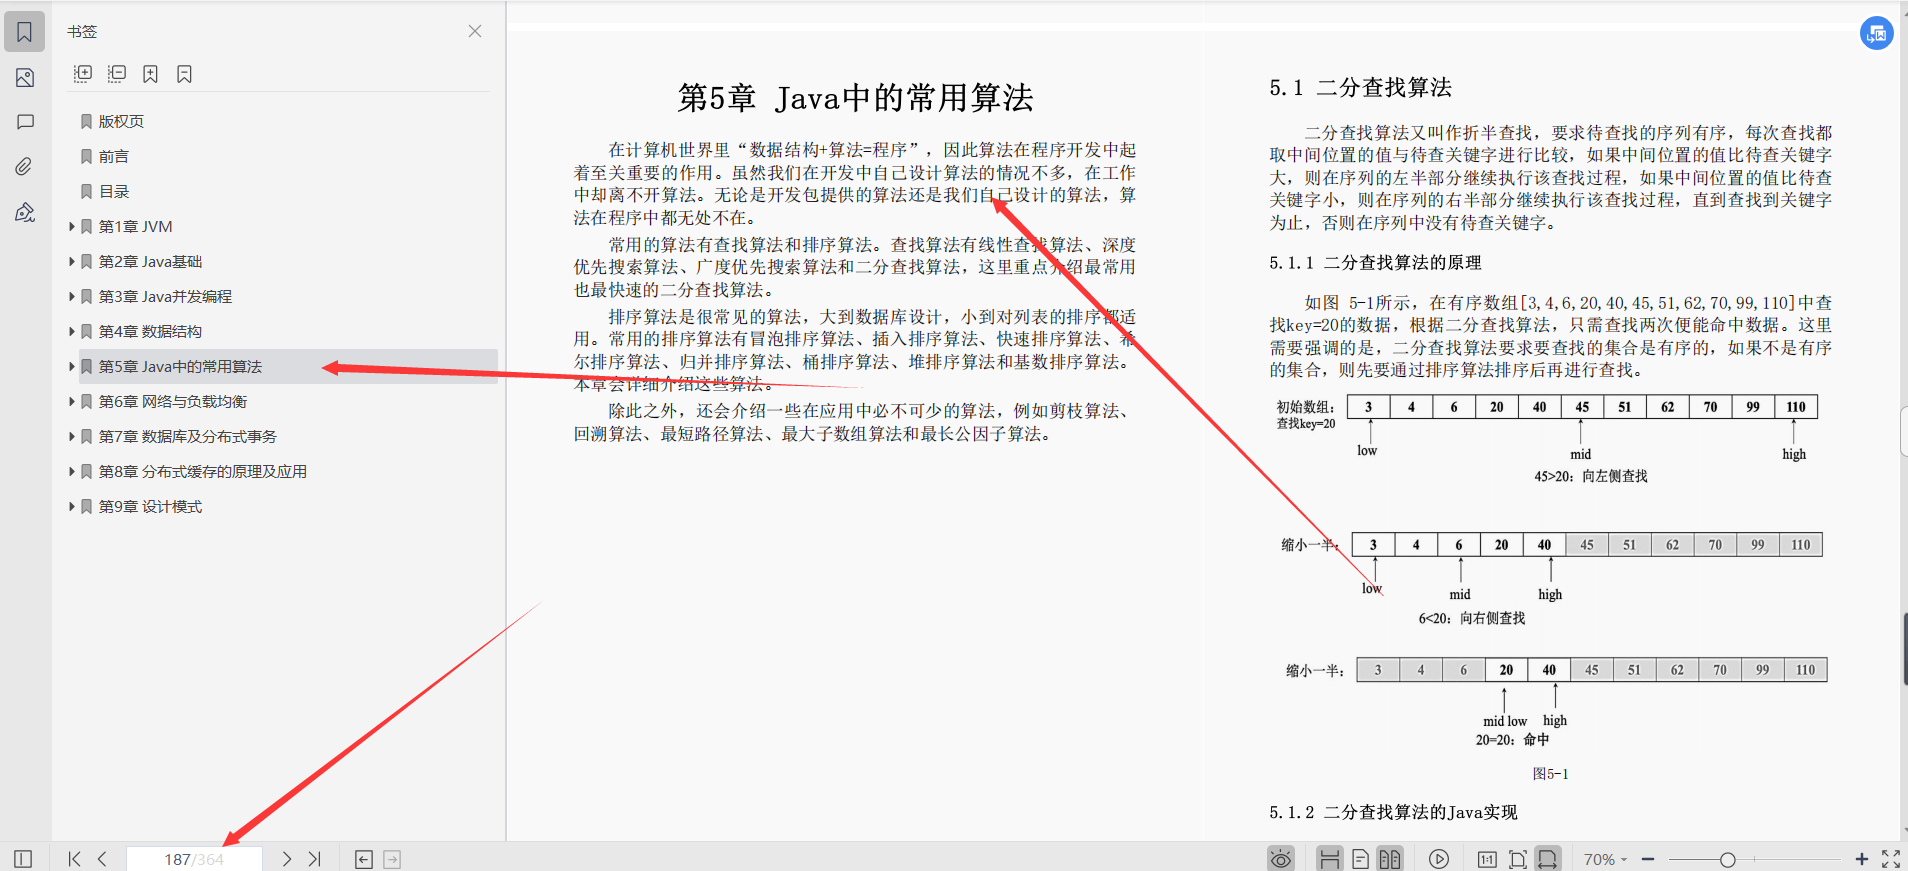This screenshot has width=1908, height=871.
Task: Expand the 第1章 JVM bookmark arrow
Action: [72, 226]
